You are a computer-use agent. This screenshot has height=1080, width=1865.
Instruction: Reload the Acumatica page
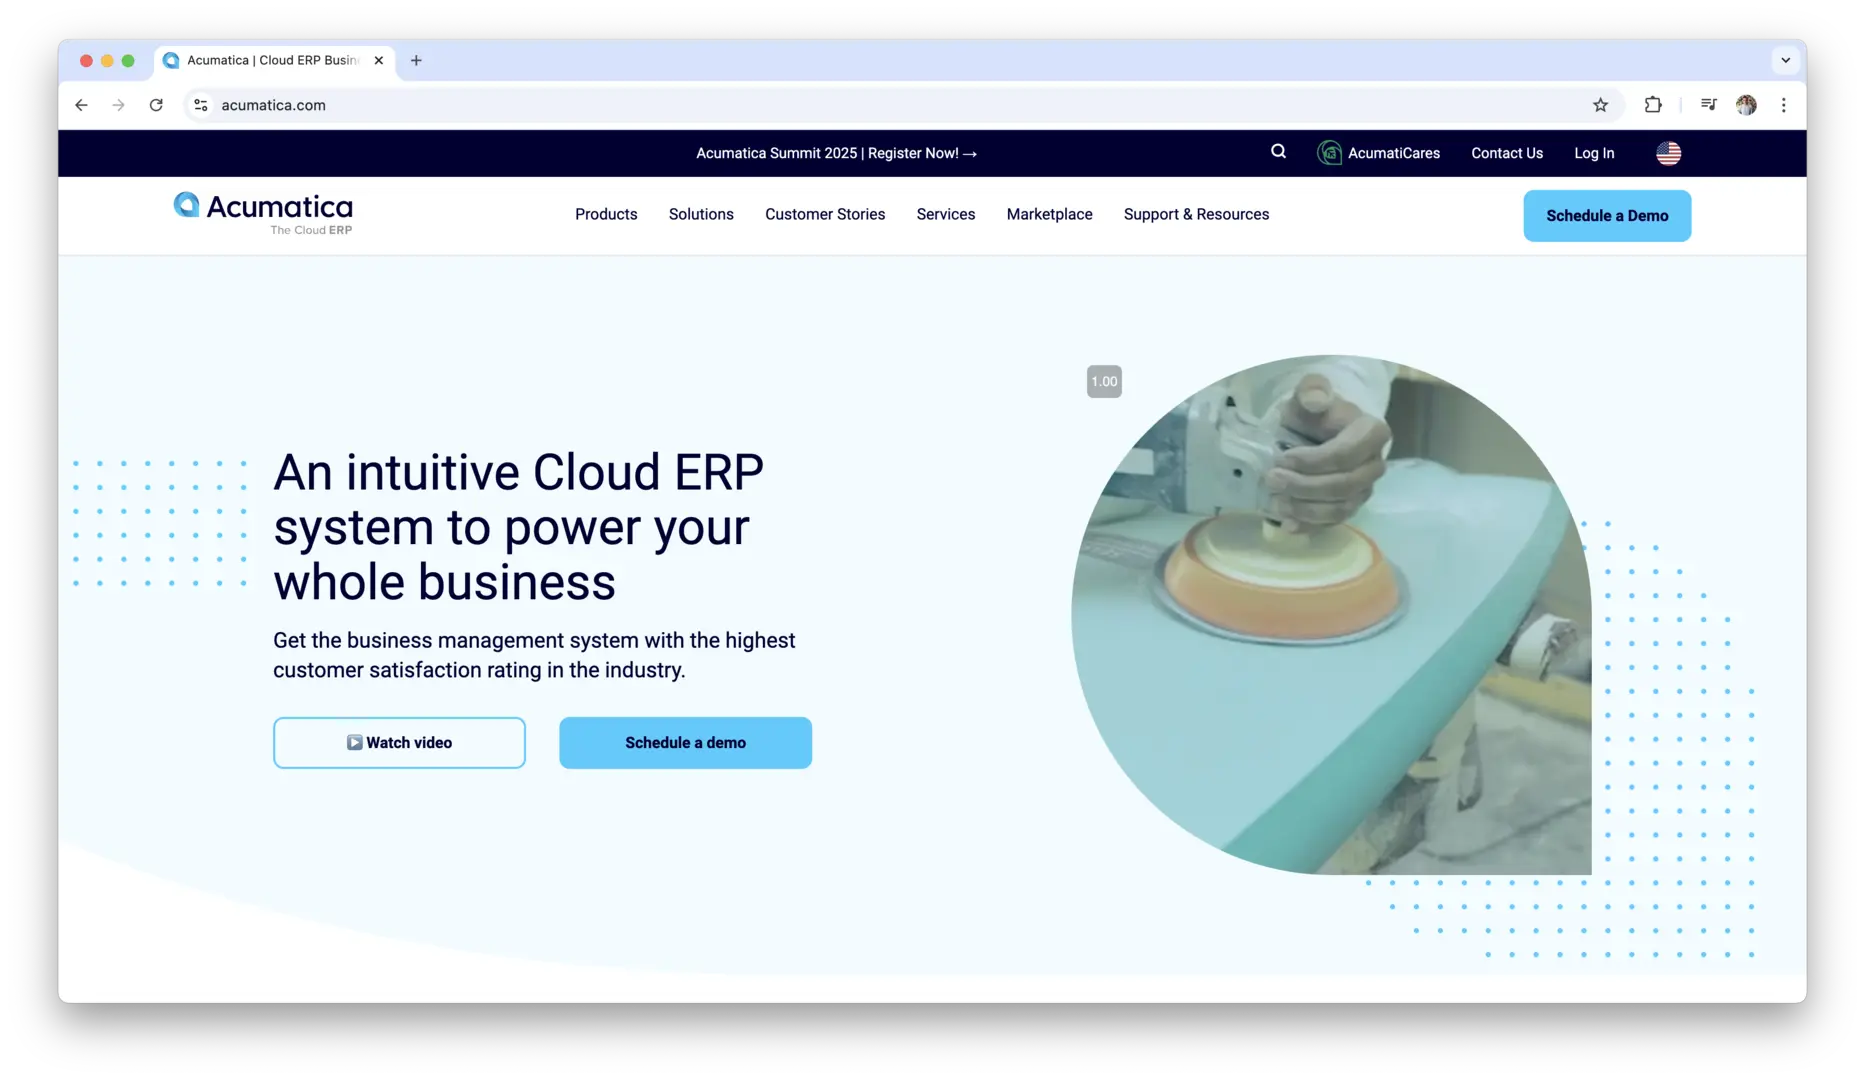tap(156, 105)
